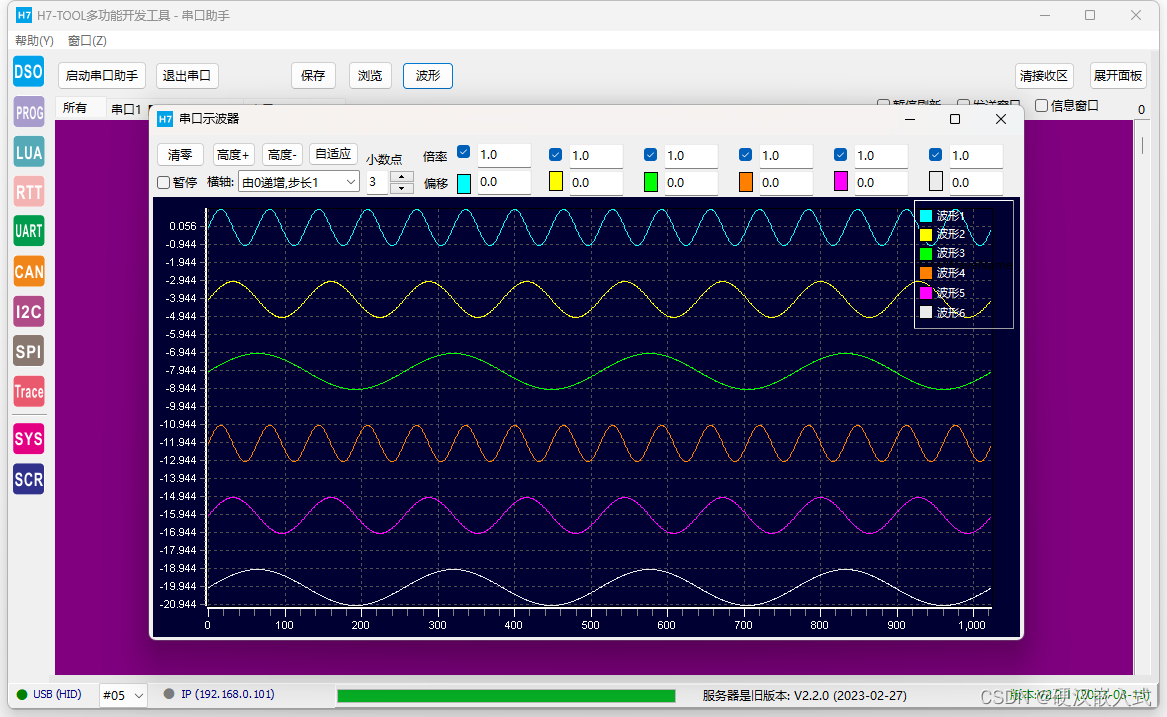Open the 窗口(Z) menu
Image resolution: width=1167 pixels, height=717 pixels.
pyautogui.click(x=87, y=40)
